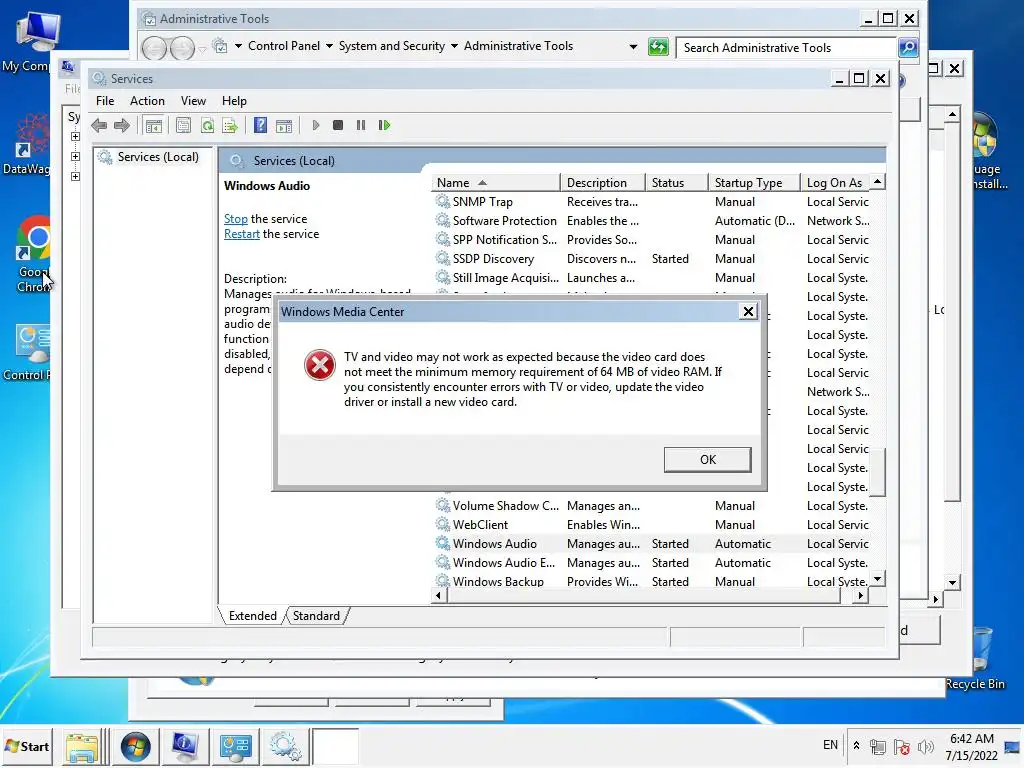Screen dimensions: 1024x768
Task: Select the Software Protection service
Action: 651,221
